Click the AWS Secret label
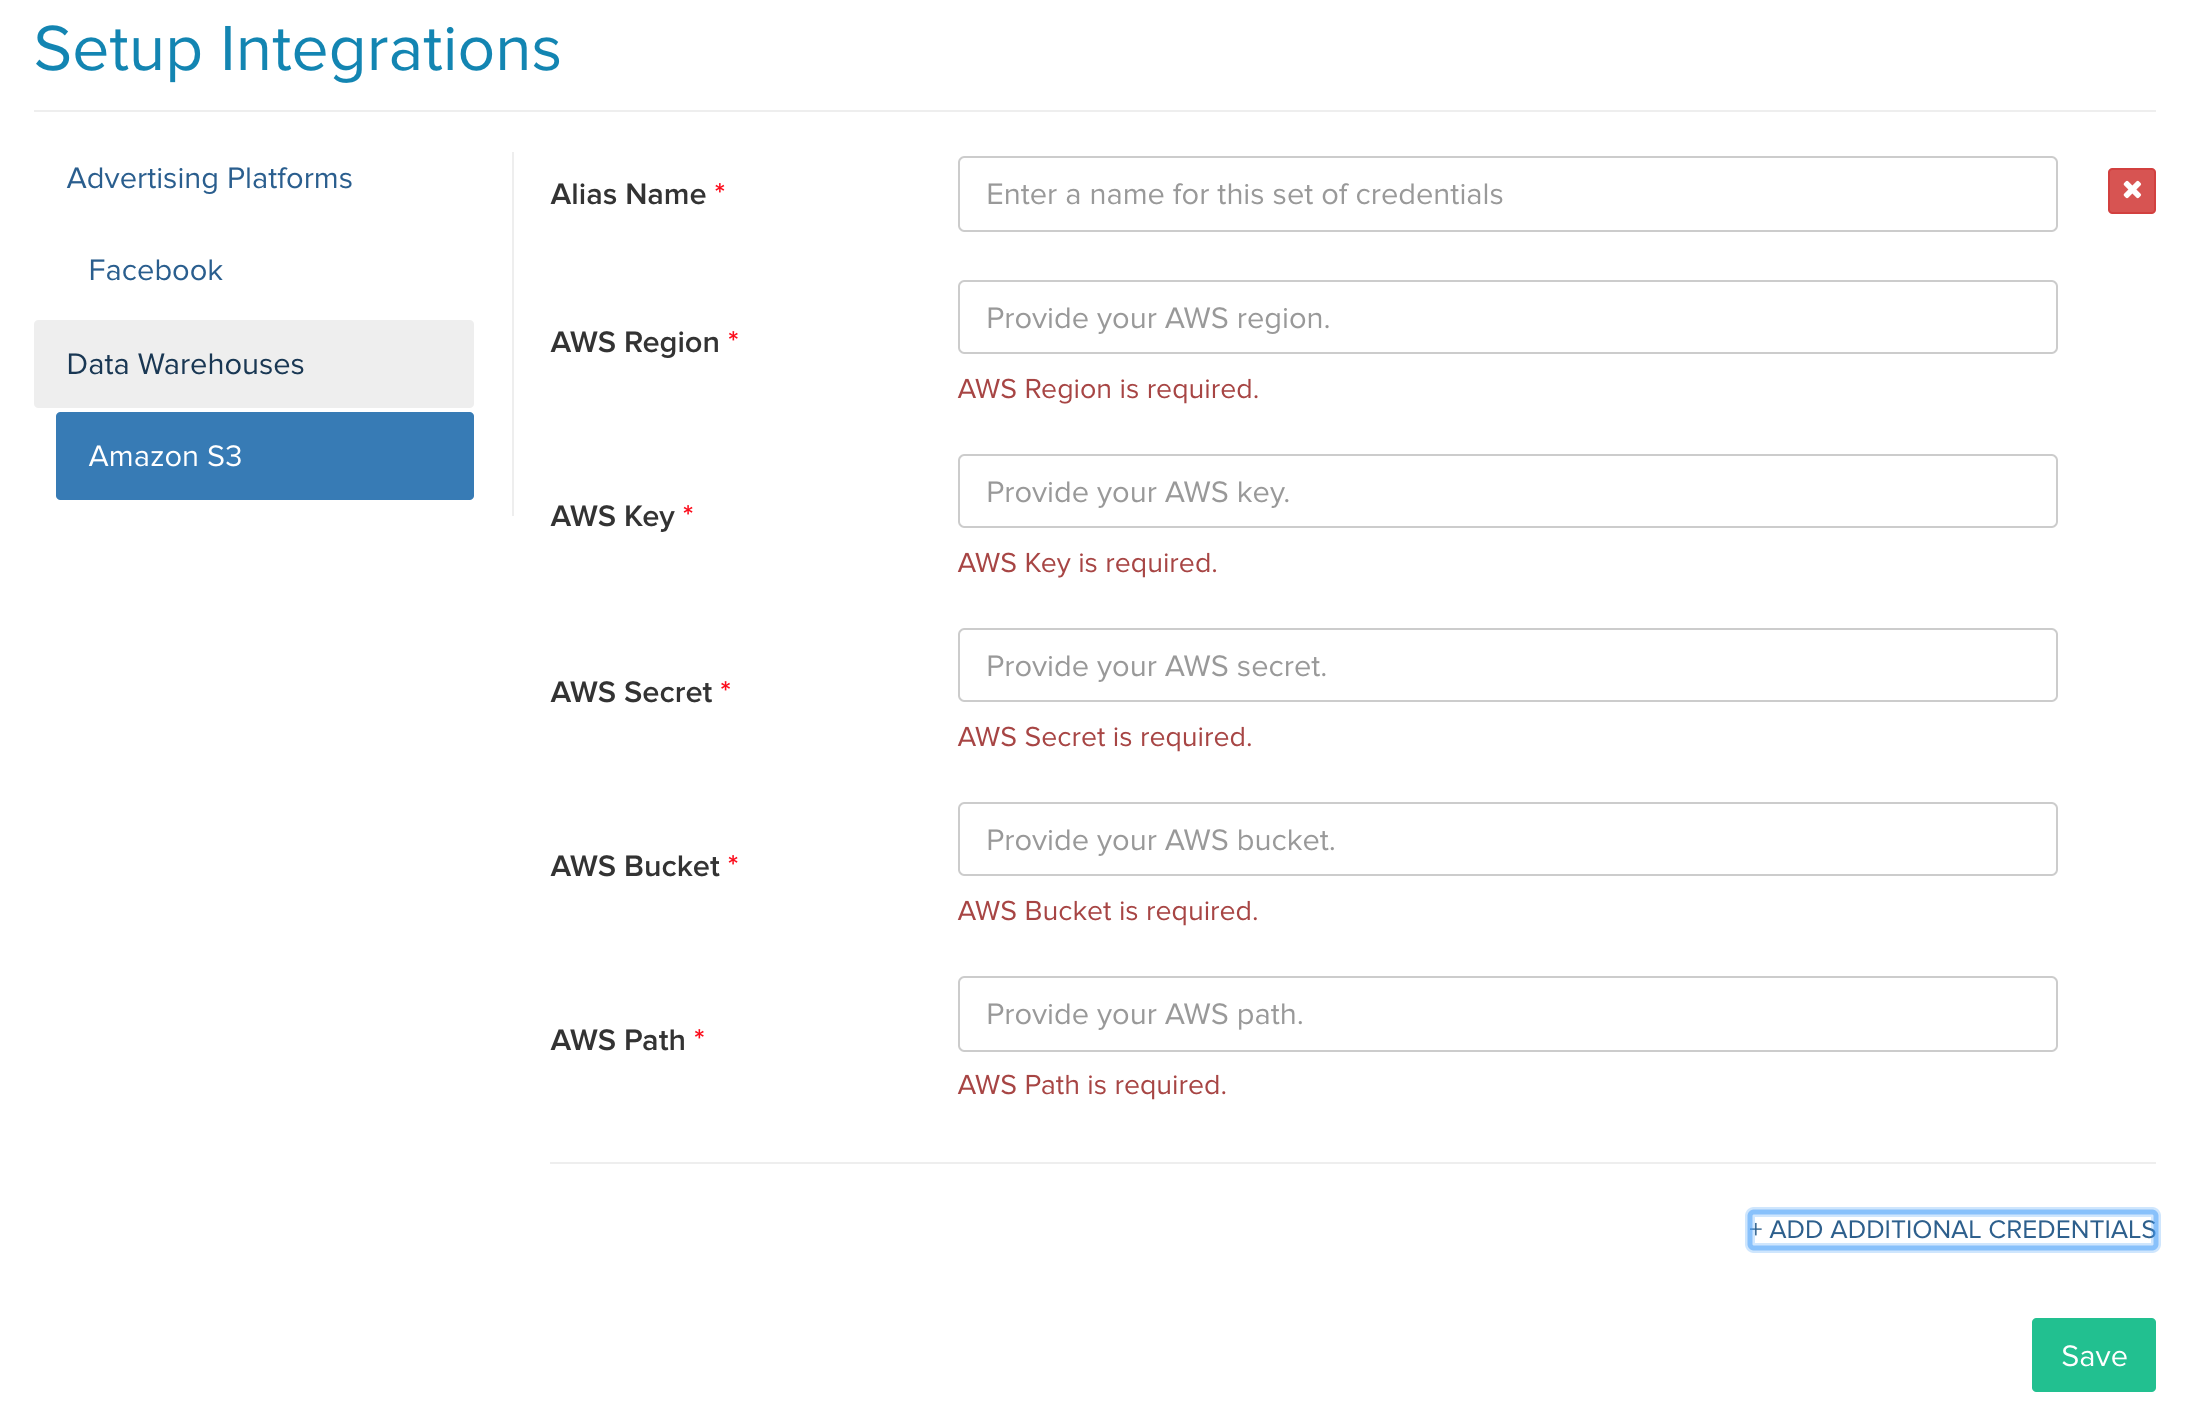This screenshot has width=2192, height=1412. (x=631, y=692)
